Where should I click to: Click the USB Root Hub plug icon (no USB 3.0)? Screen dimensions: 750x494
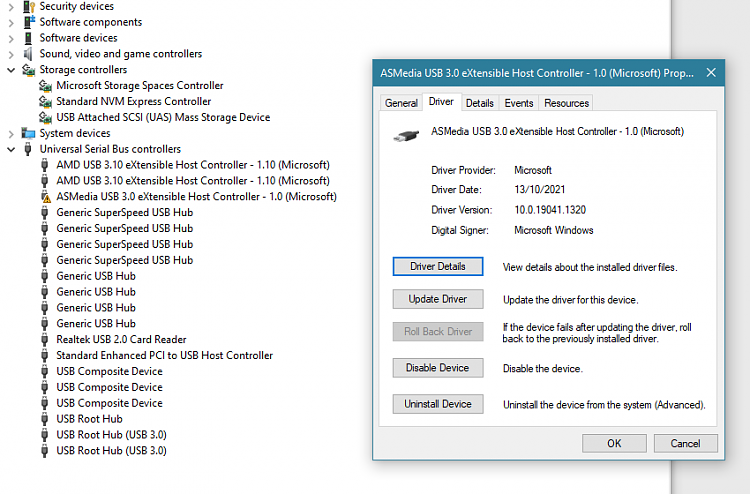44,419
